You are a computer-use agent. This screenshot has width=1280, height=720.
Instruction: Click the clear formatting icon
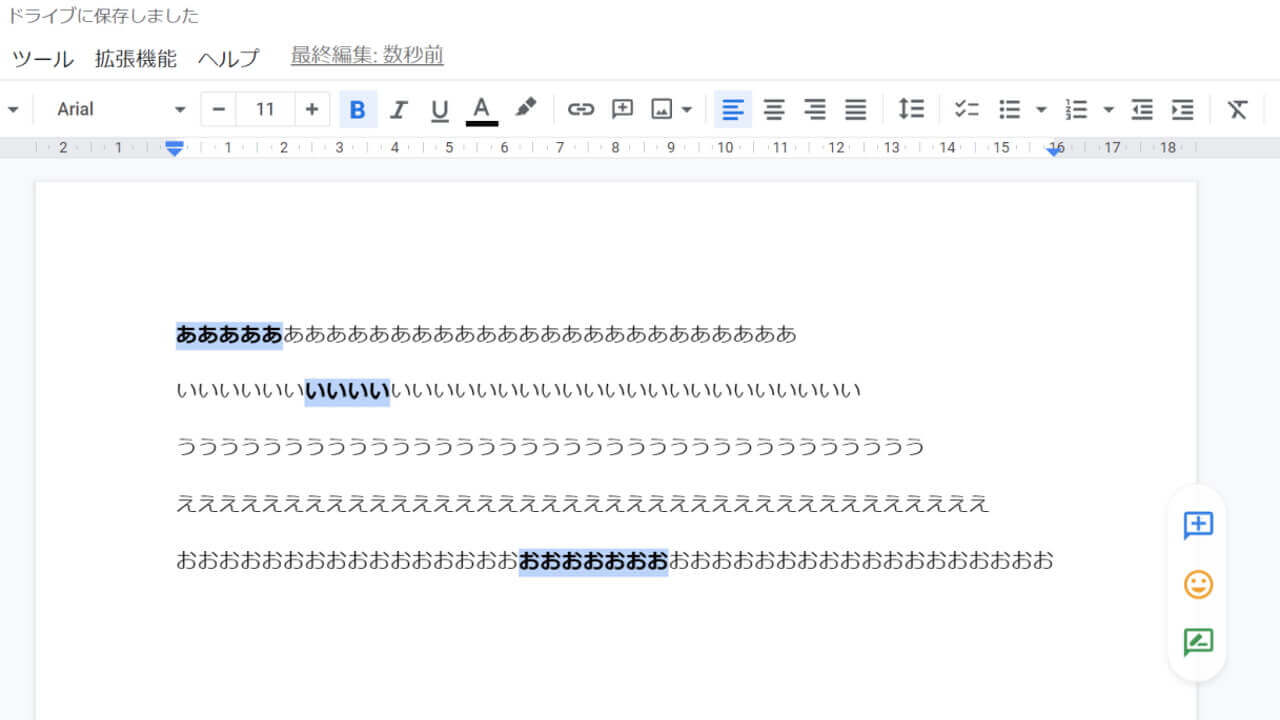pyautogui.click(x=1237, y=109)
